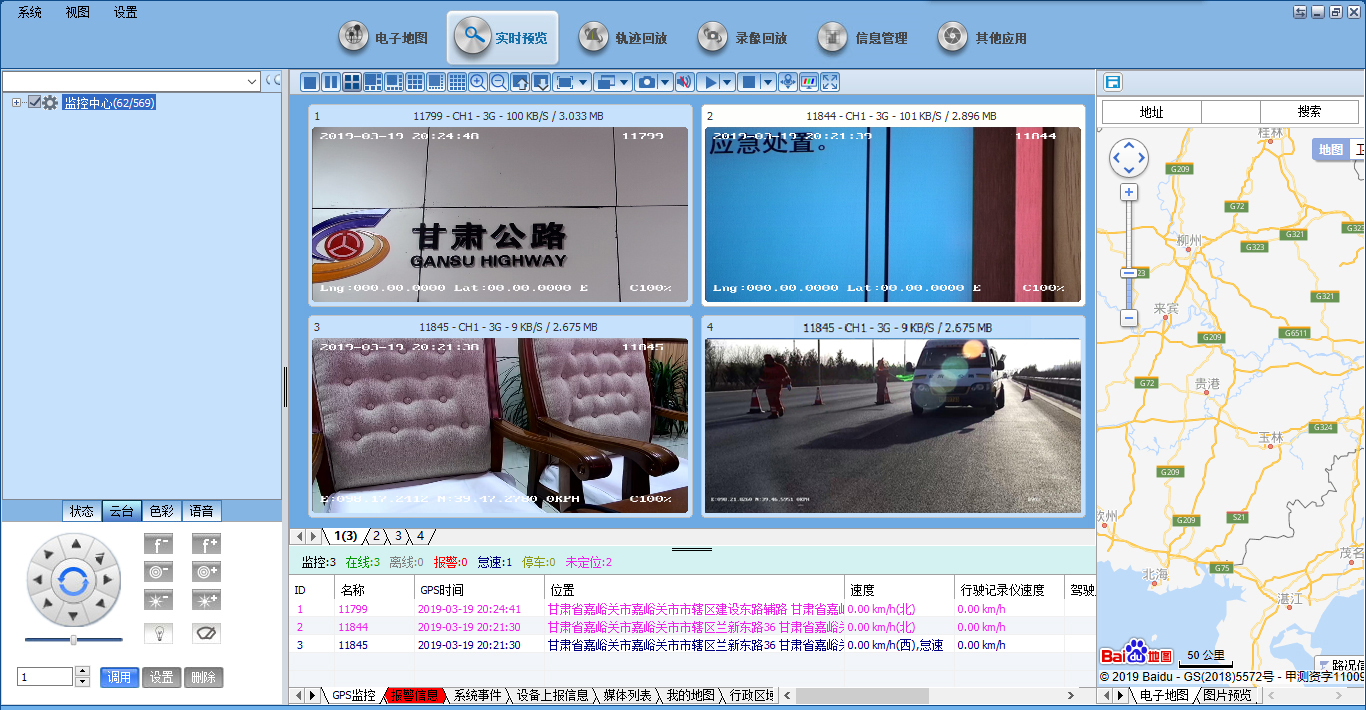The image size is (1366, 710).
Task: Switch to the 系统事件 tab
Action: (477, 695)
